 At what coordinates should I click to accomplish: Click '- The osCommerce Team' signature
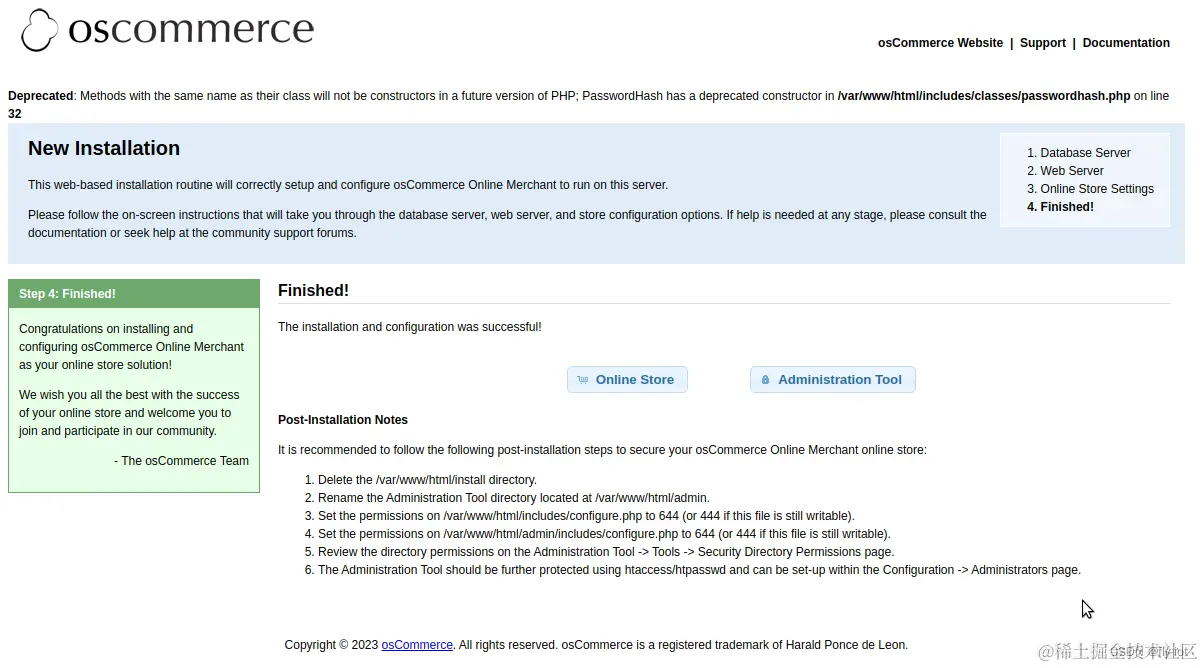(181, 461)
